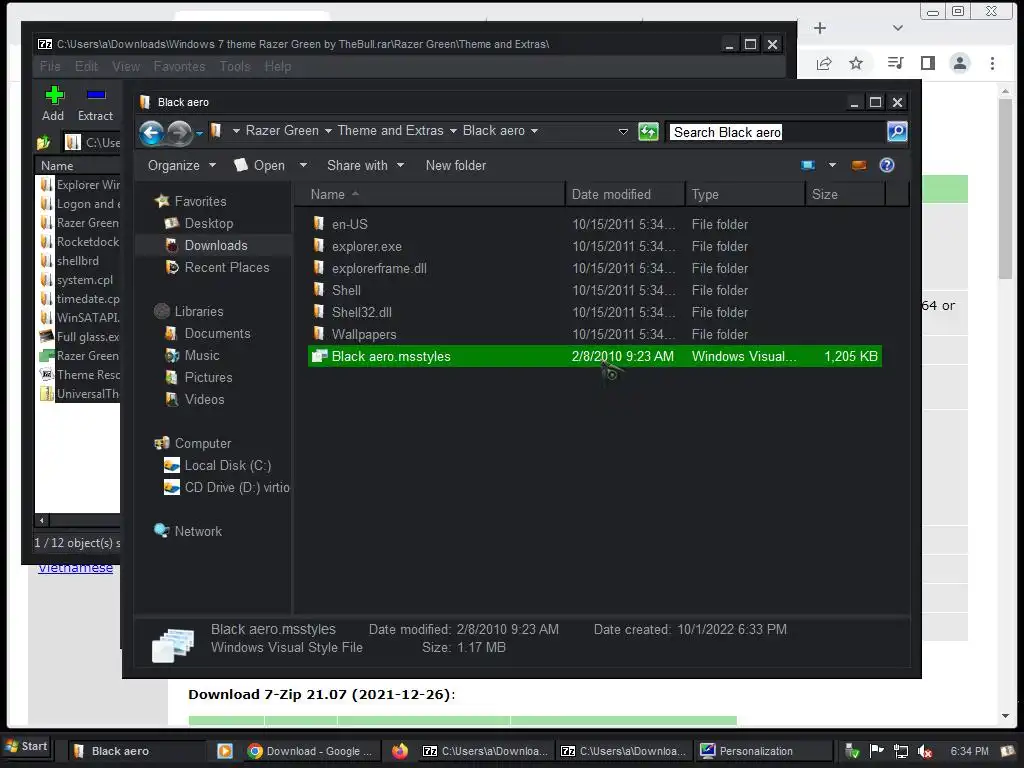Screen dimensions: 1024x768
Task: Select Network in the navigation pane
Action: click(198, 531)
